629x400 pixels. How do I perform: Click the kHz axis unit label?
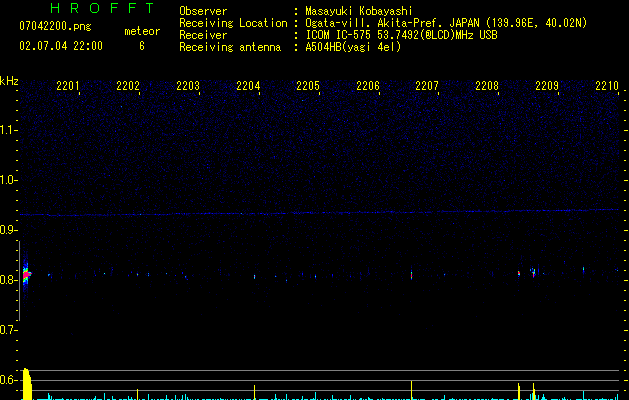[x=9, y=81]
